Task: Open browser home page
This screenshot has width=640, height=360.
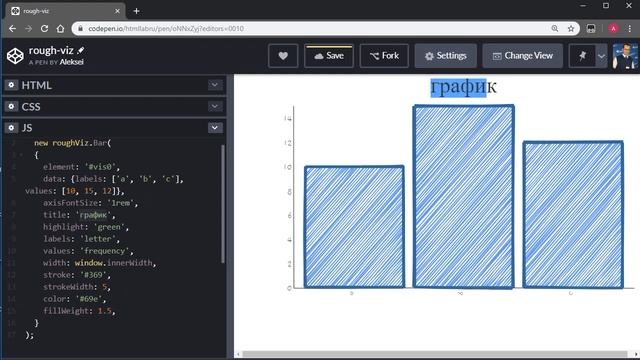Action: [x=60, y=29]
